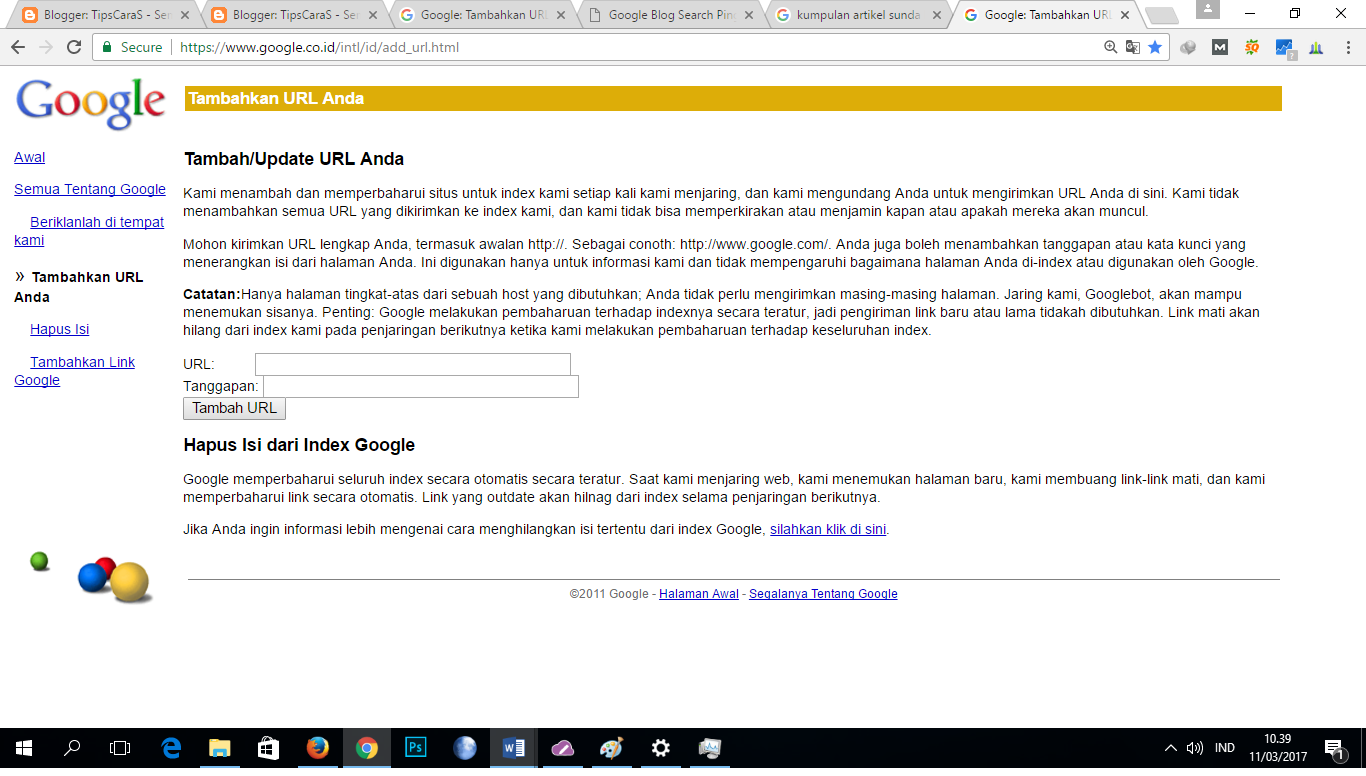Close the Google Blog Search Ping tab
Viewport: 1366px width, 776px height.
[x=749, y=15]
